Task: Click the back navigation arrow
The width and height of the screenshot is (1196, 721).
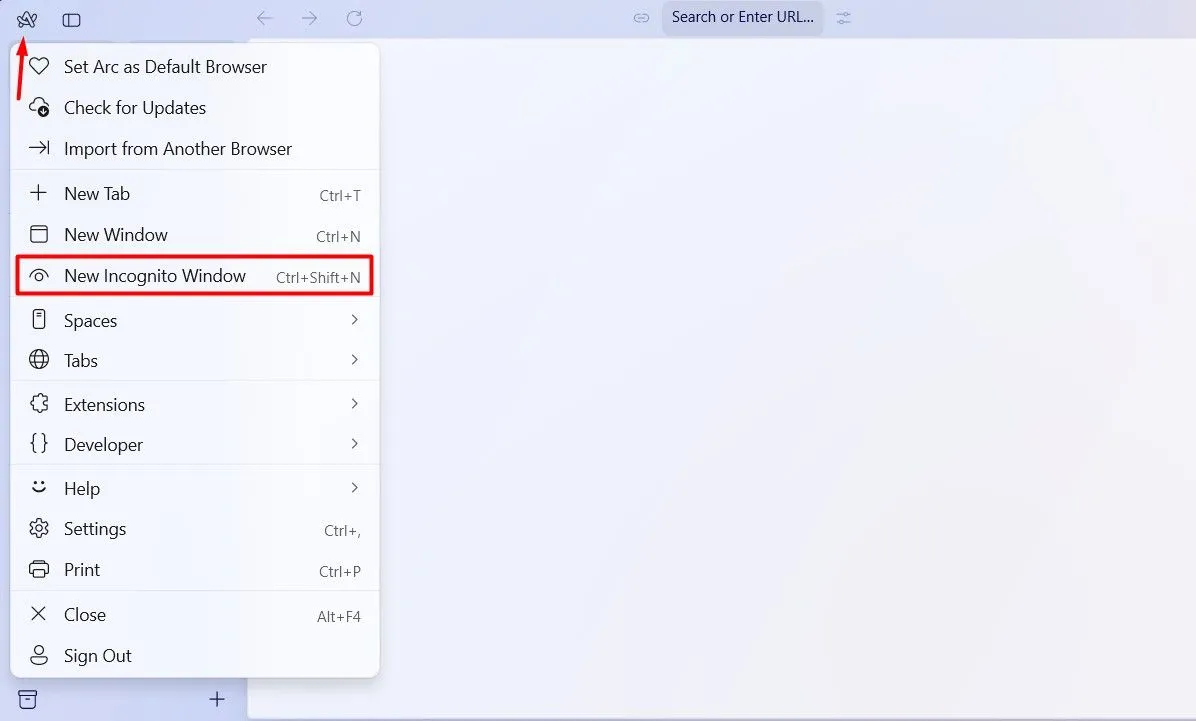Action: pos(264,18)
